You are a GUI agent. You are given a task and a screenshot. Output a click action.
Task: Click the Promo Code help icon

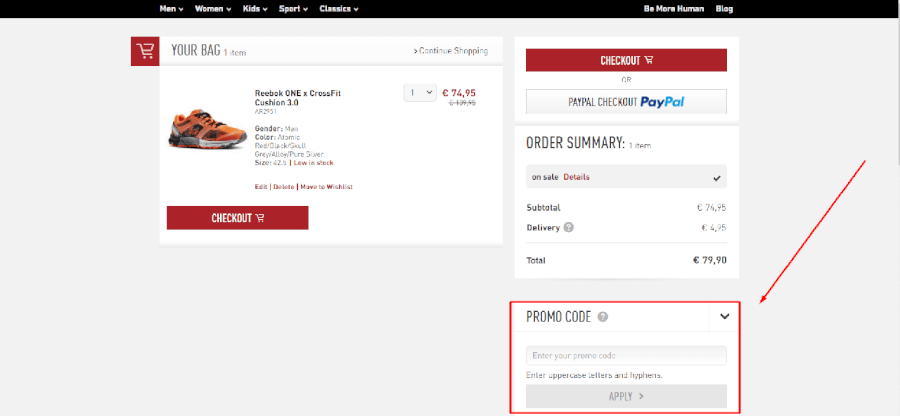(x=603, y=317)
